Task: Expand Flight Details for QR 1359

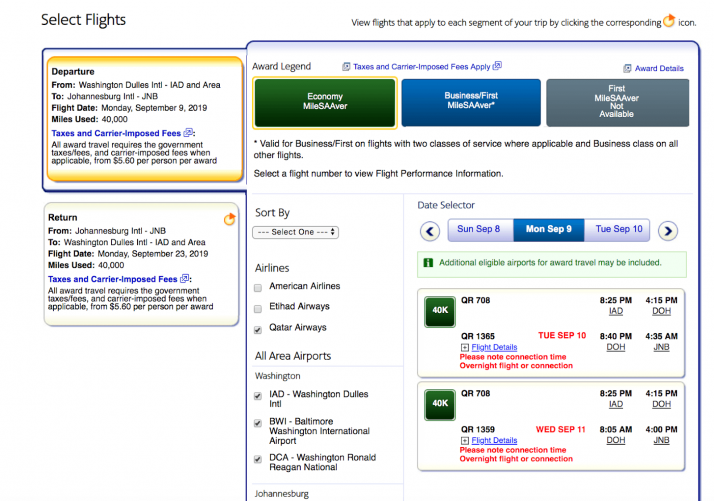Action: pyautogui.click(x=494, y=440)
